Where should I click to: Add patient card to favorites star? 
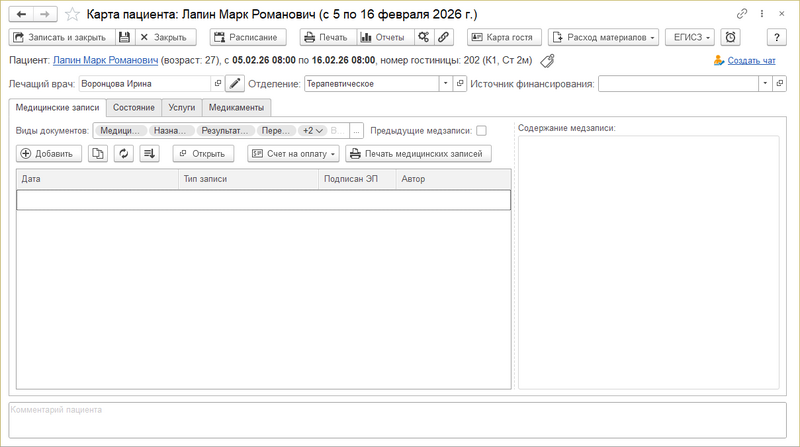pos(72,14)
